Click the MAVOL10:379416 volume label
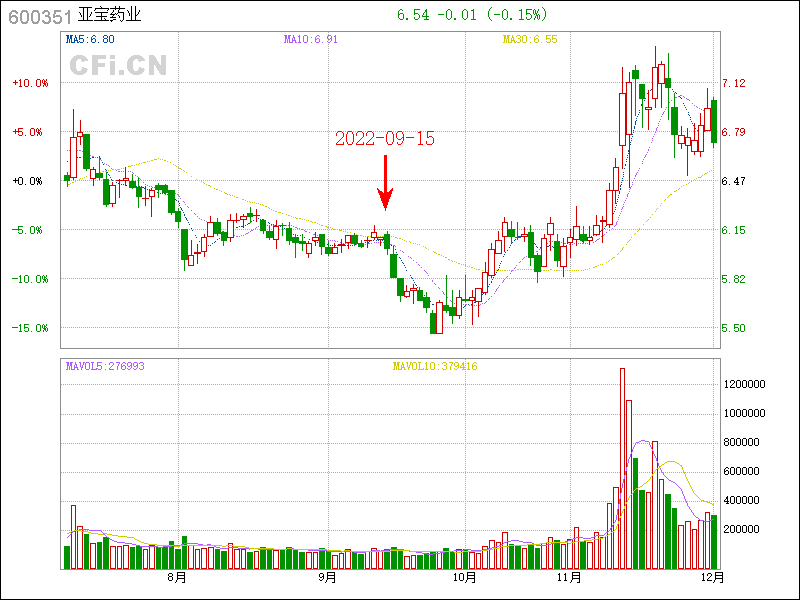 (x=434, y=366)
